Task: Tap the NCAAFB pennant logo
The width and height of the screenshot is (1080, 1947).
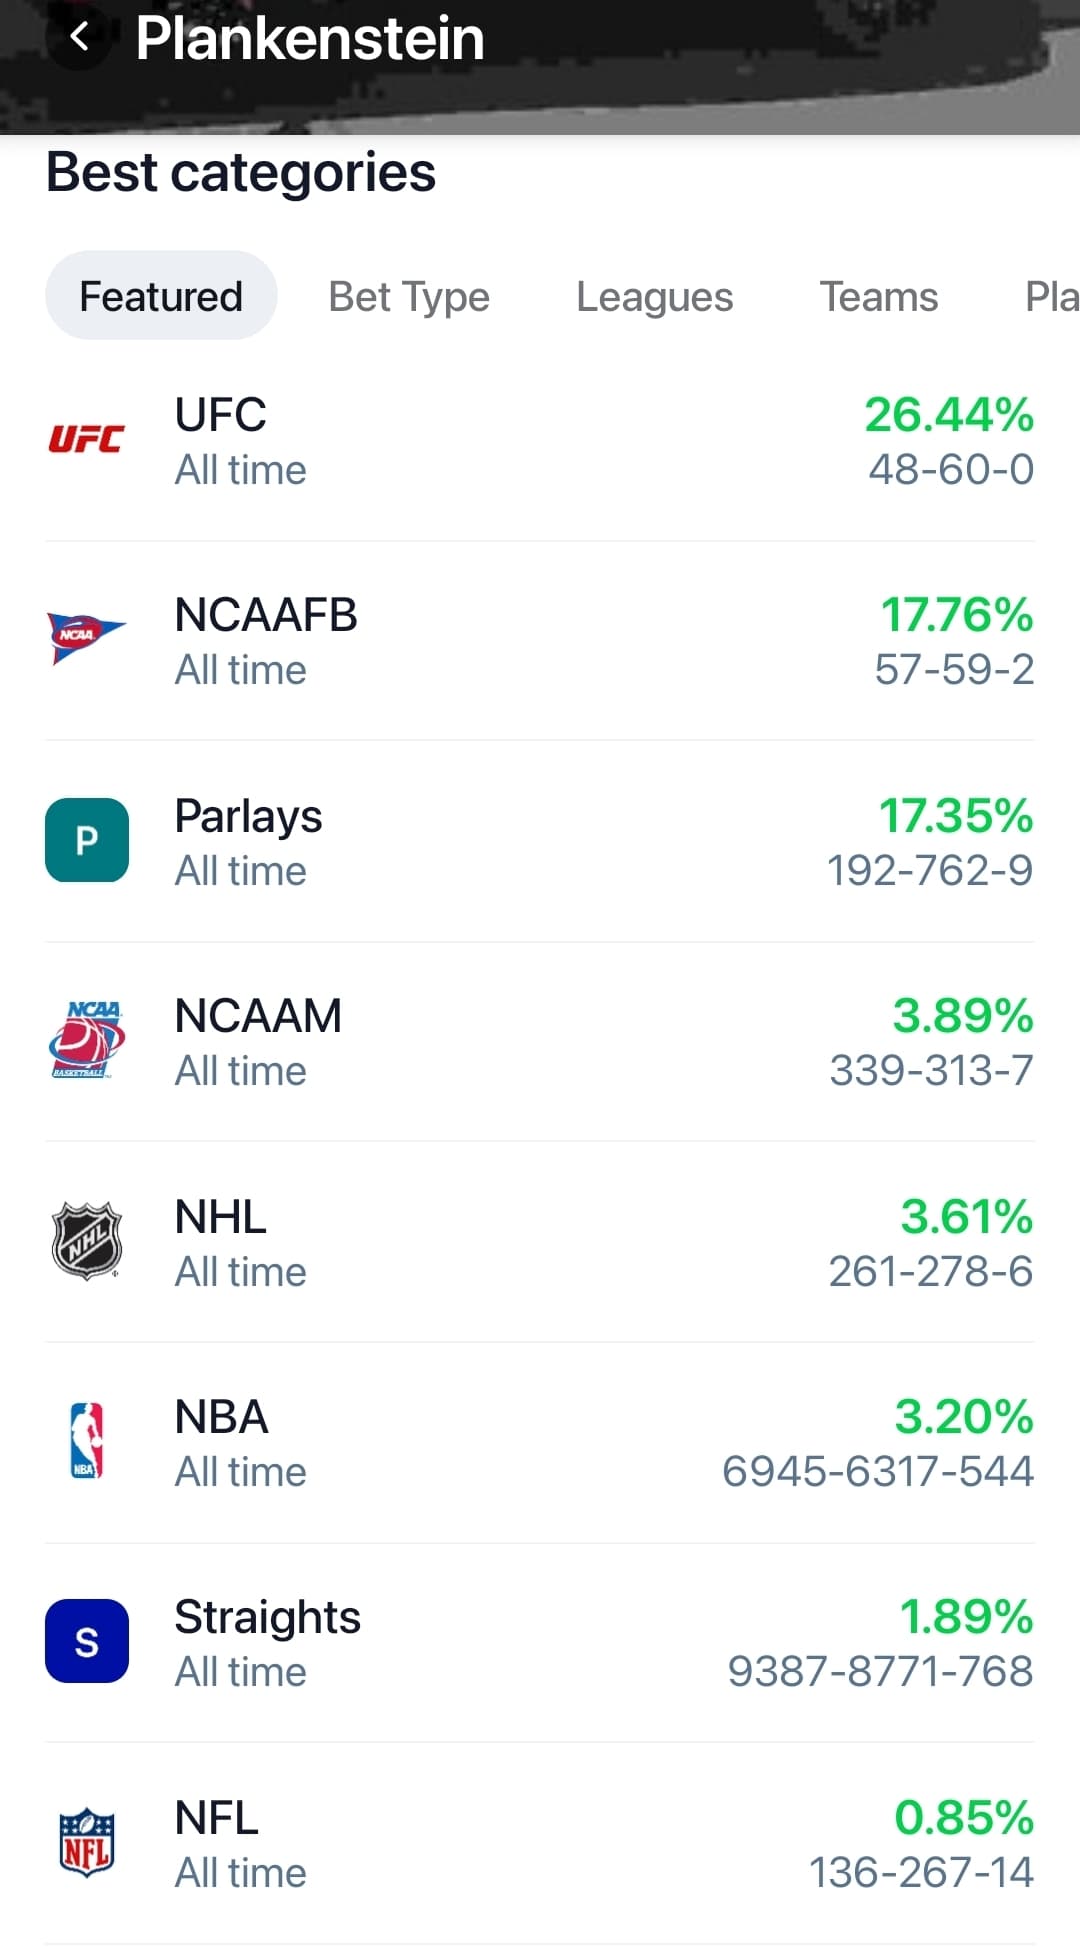Action: click(x=86, y=638)
